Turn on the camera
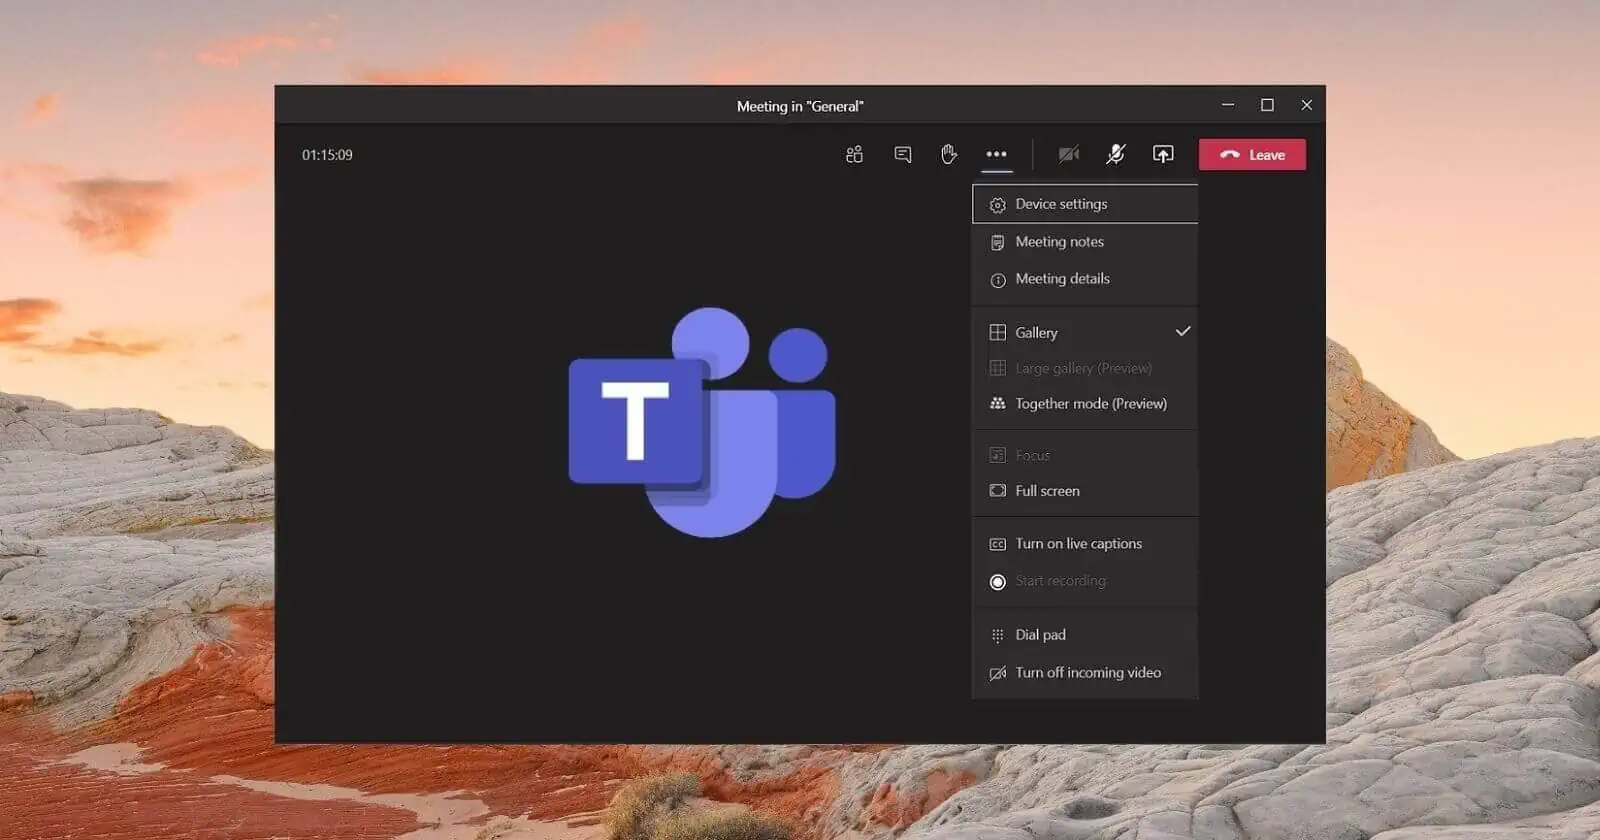Viewport: 1600px width, 840px height. click(1068, 154)
